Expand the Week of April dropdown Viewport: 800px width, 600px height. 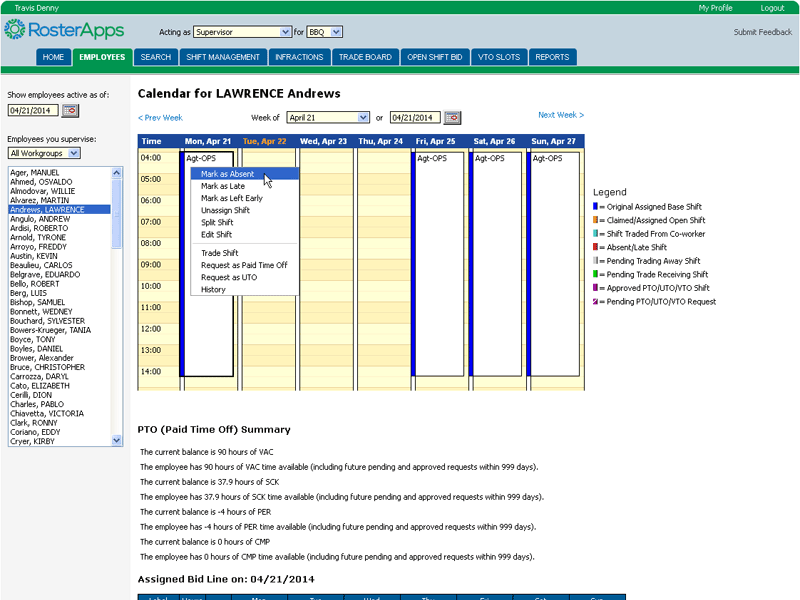click(363, 117)
